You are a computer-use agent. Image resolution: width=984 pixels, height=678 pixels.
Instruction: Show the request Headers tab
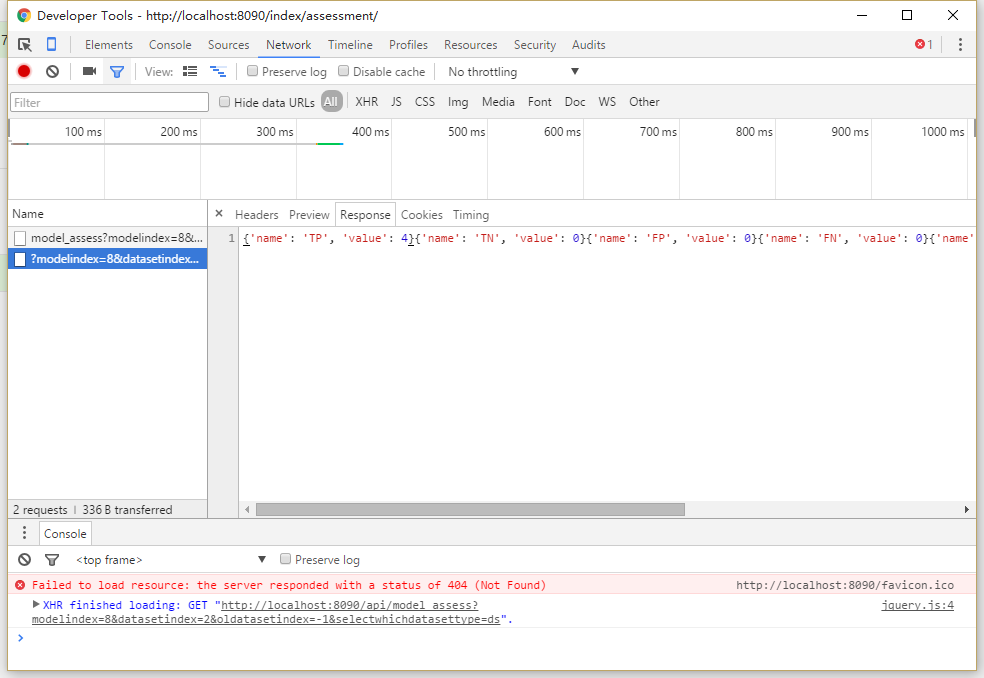click(x=257, y=215)
